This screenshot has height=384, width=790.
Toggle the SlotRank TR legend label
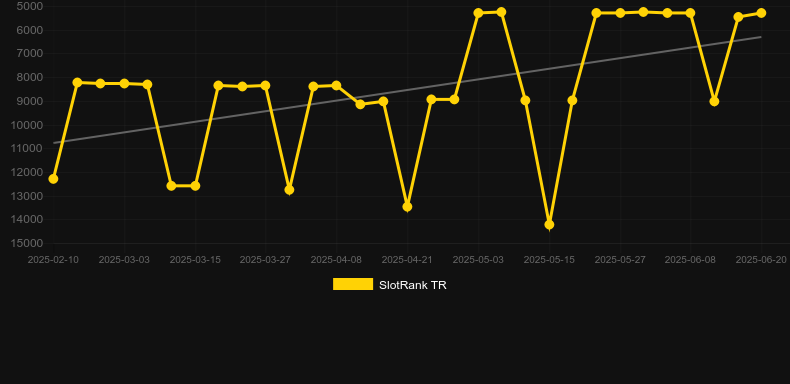tap(413, 285)
